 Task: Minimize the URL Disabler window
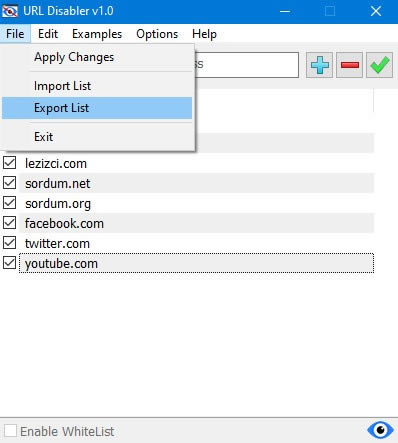point(285,11)
